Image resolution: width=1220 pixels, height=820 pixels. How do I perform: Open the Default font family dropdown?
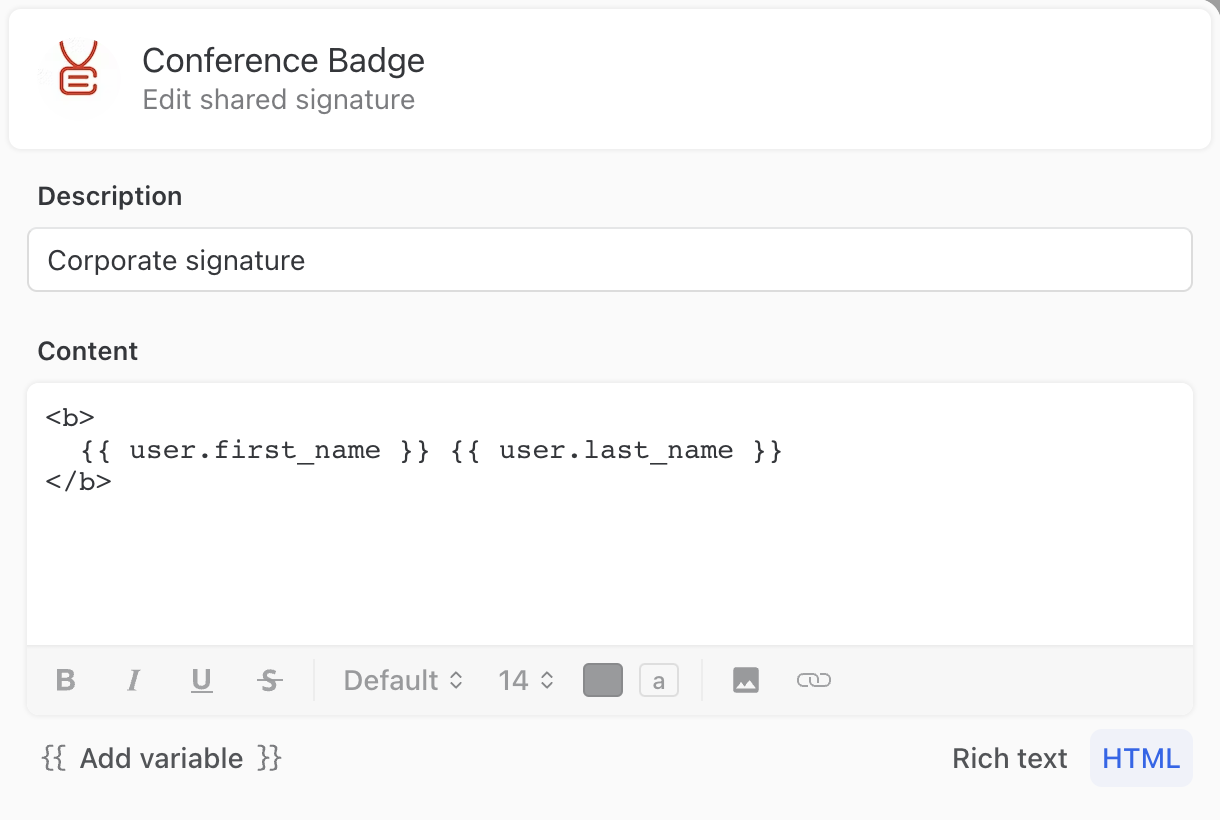400,680
